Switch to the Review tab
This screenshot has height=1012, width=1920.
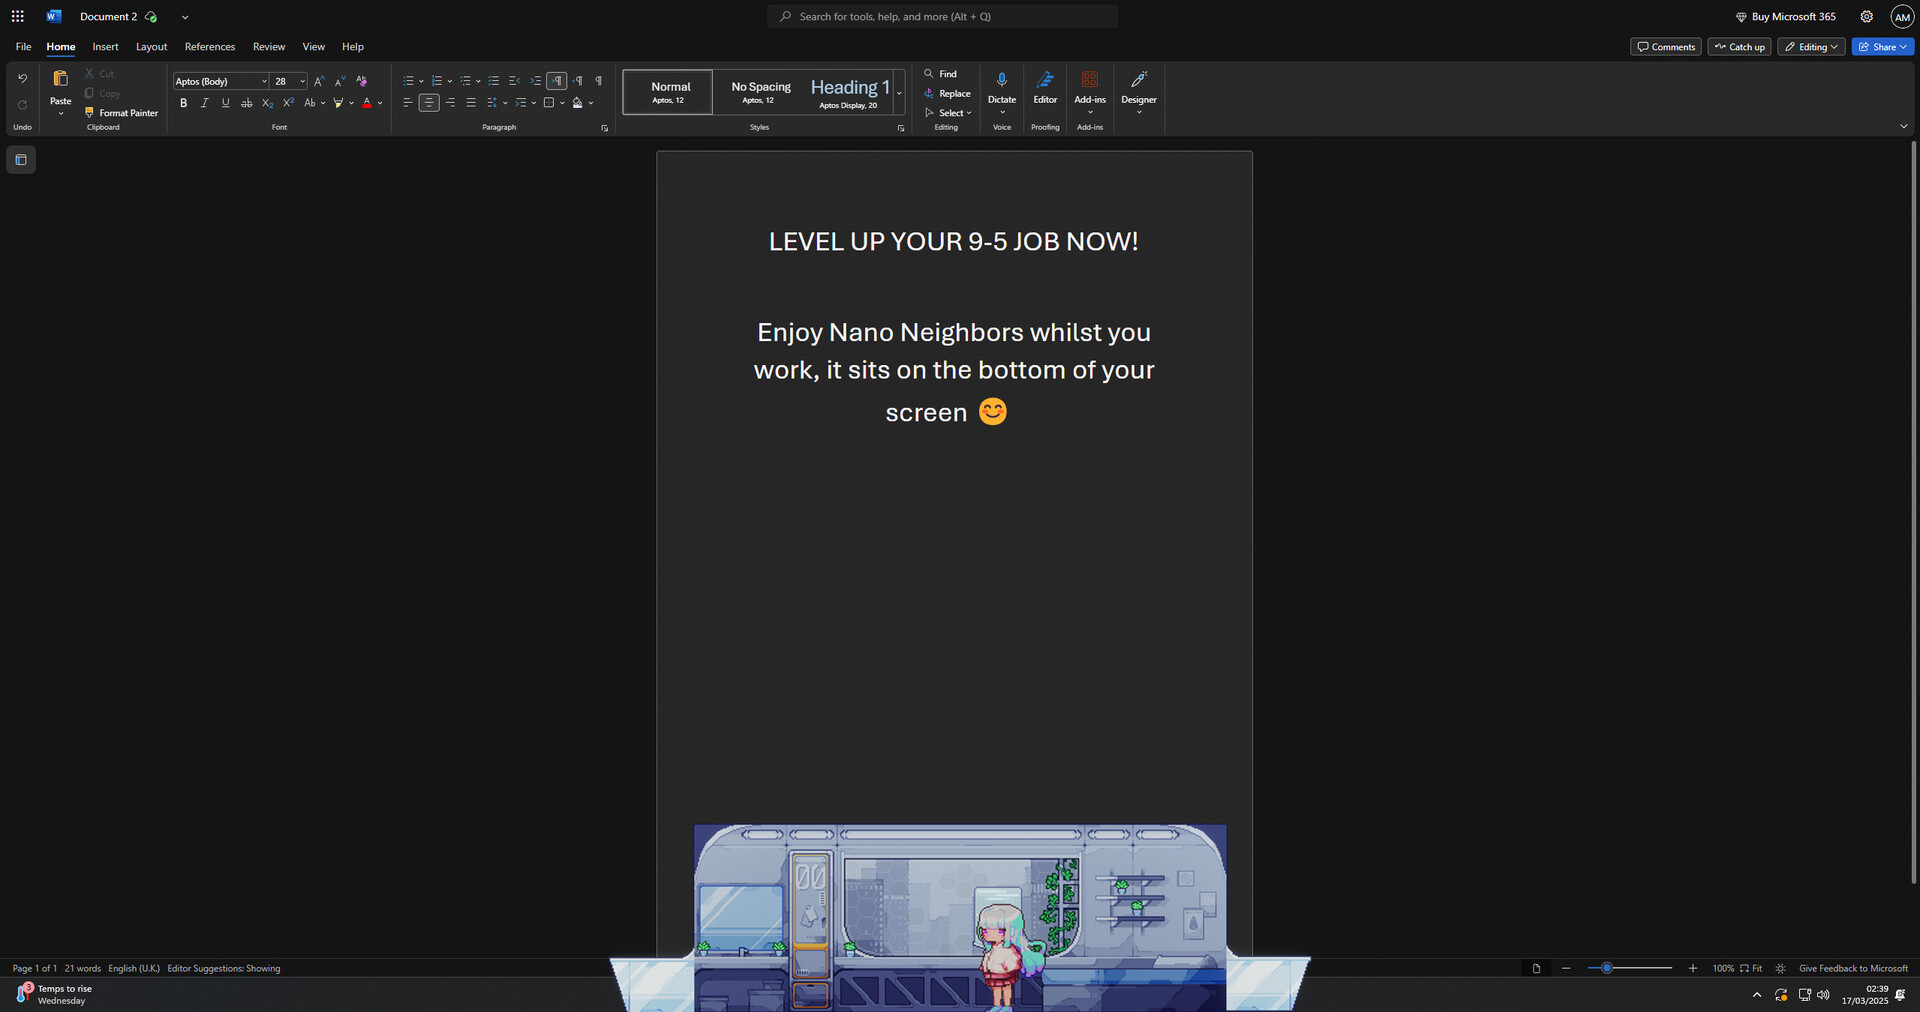pyautogui.click(x=269, y=47)
